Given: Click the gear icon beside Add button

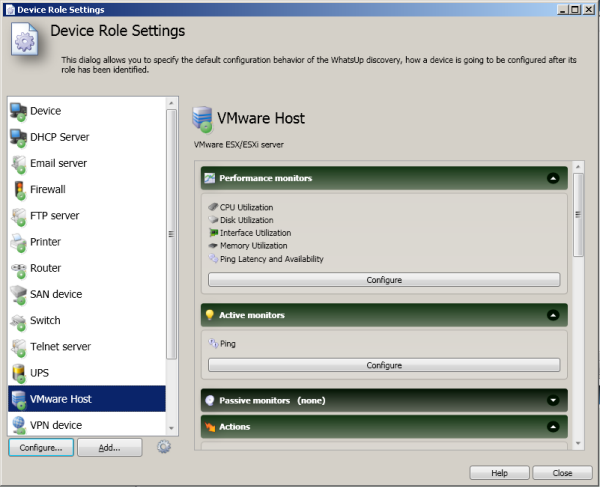Looking at the screenshot, I should [x=165, y=447].
